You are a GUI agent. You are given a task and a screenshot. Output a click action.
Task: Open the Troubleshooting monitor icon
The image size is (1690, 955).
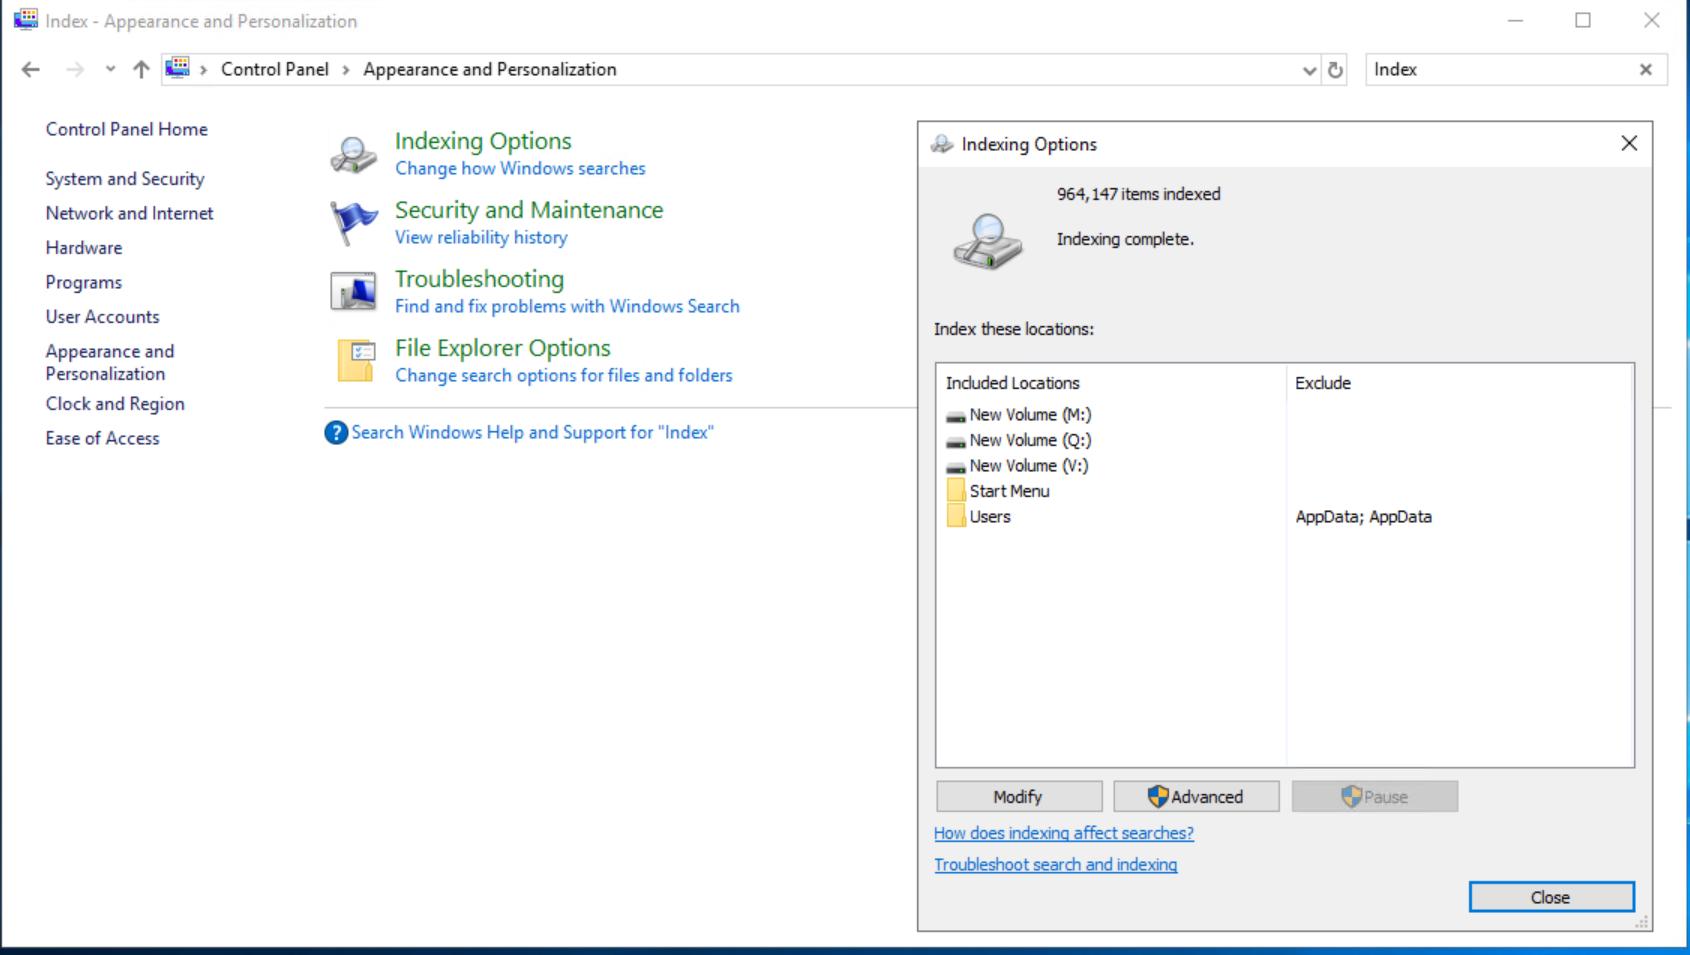pos(353,291)
